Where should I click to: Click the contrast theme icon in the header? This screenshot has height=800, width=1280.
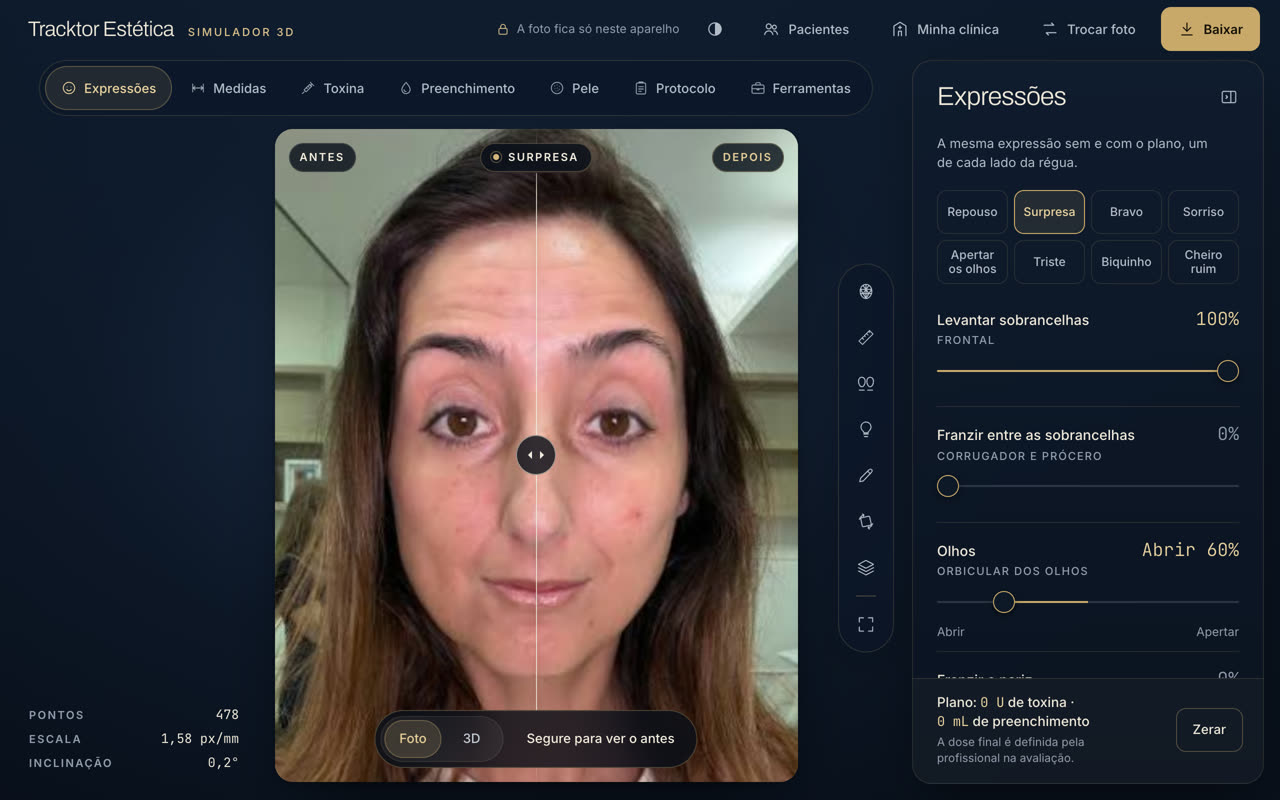click(x=715, y=29)
